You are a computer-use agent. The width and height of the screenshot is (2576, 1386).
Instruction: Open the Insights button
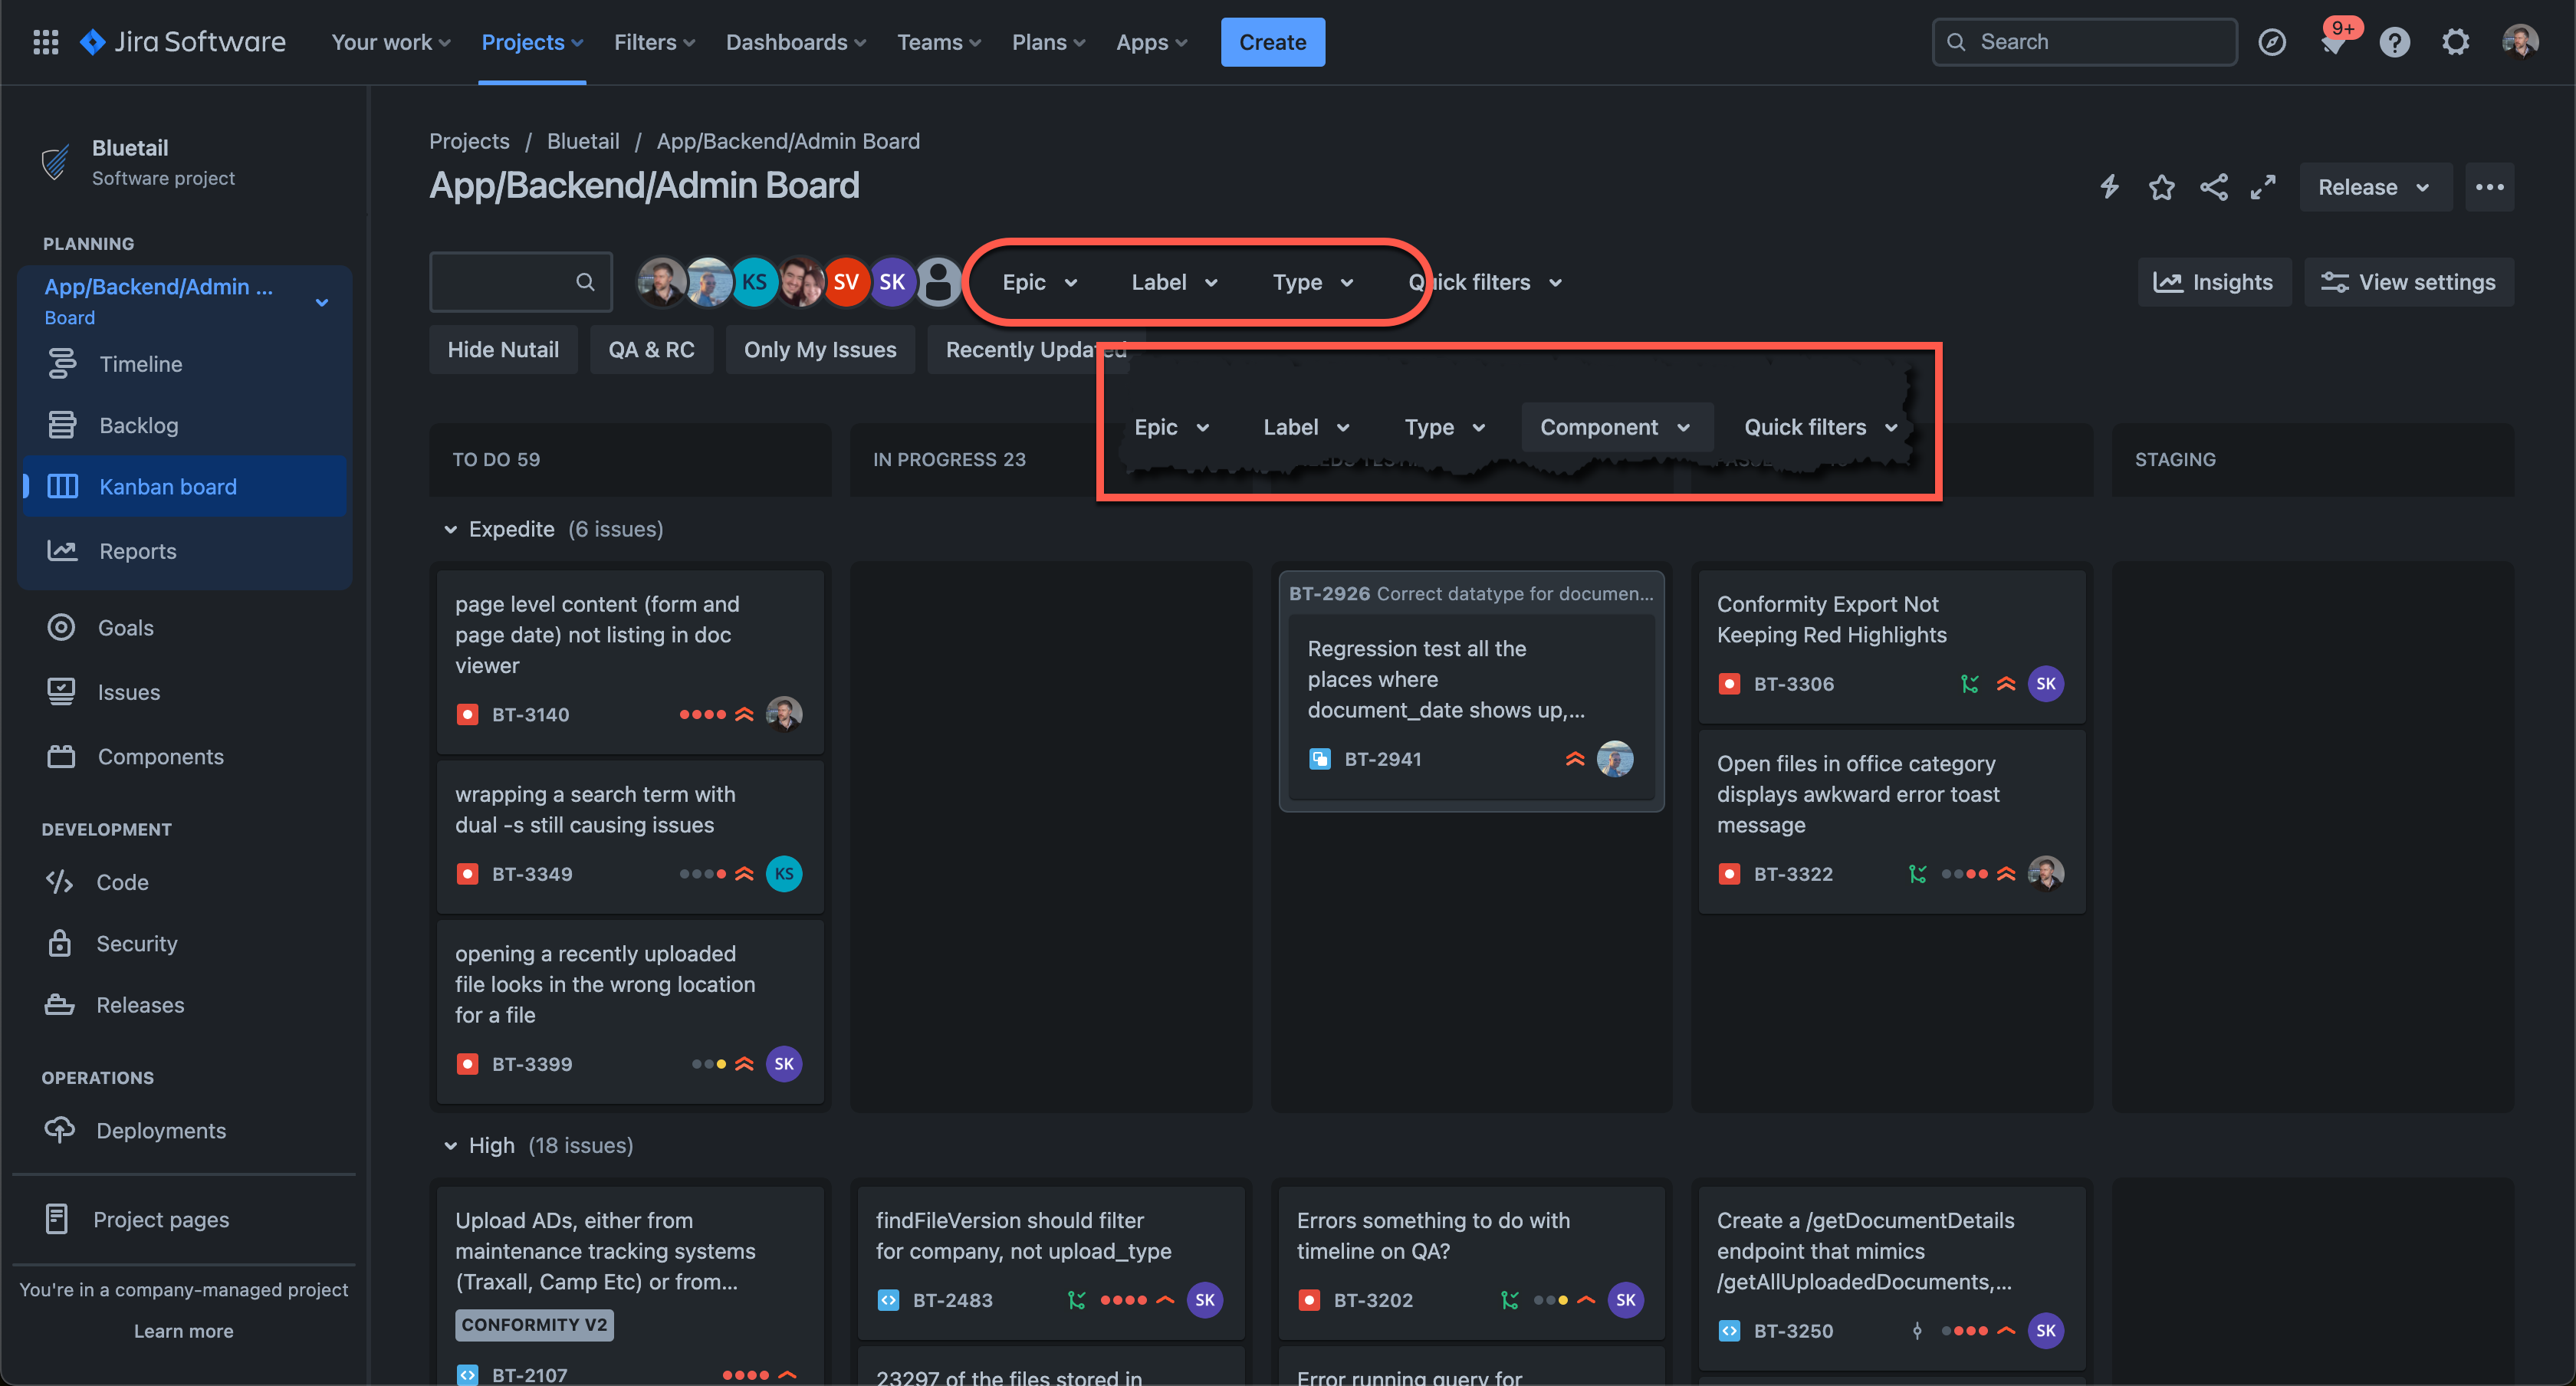click(x=2213, y=282)
